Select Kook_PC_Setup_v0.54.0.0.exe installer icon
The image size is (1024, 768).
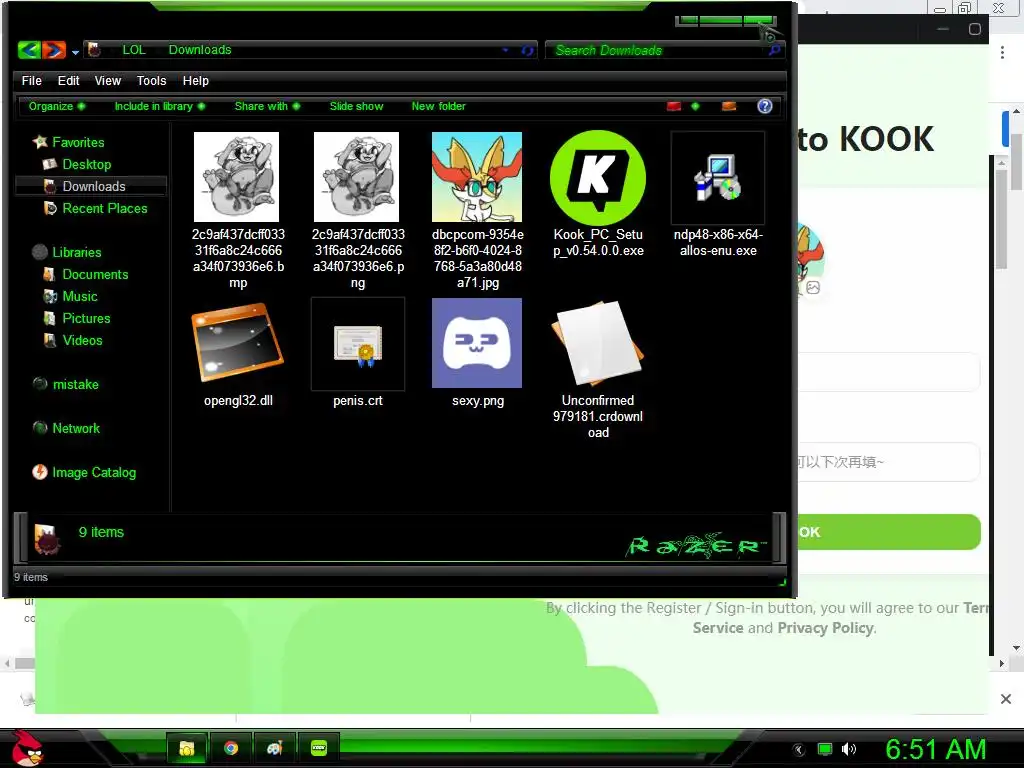click(x=598, y=178)
